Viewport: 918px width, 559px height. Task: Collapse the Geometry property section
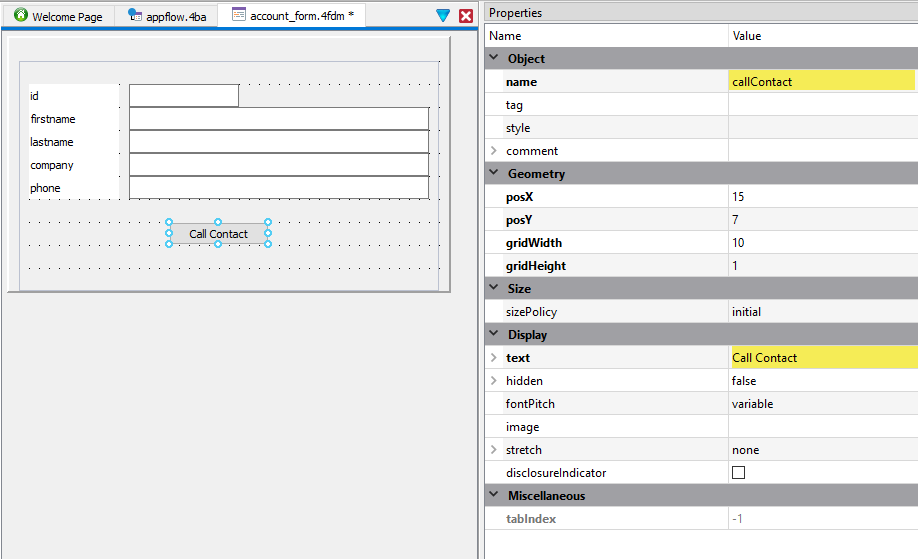pyautogui.click(x=493, y=174)
